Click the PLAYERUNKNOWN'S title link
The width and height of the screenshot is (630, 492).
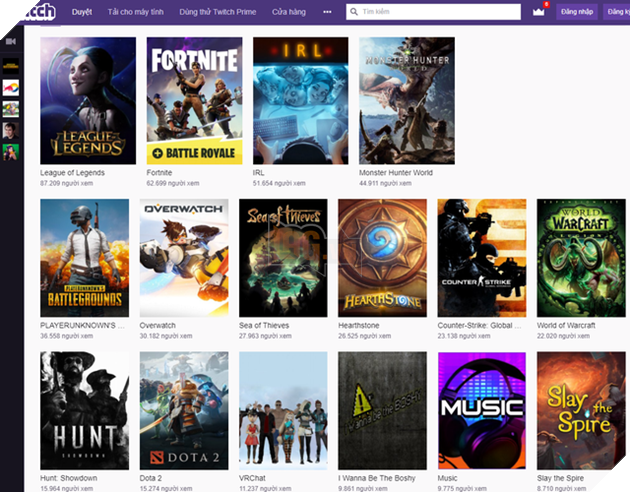pos(82,325)
